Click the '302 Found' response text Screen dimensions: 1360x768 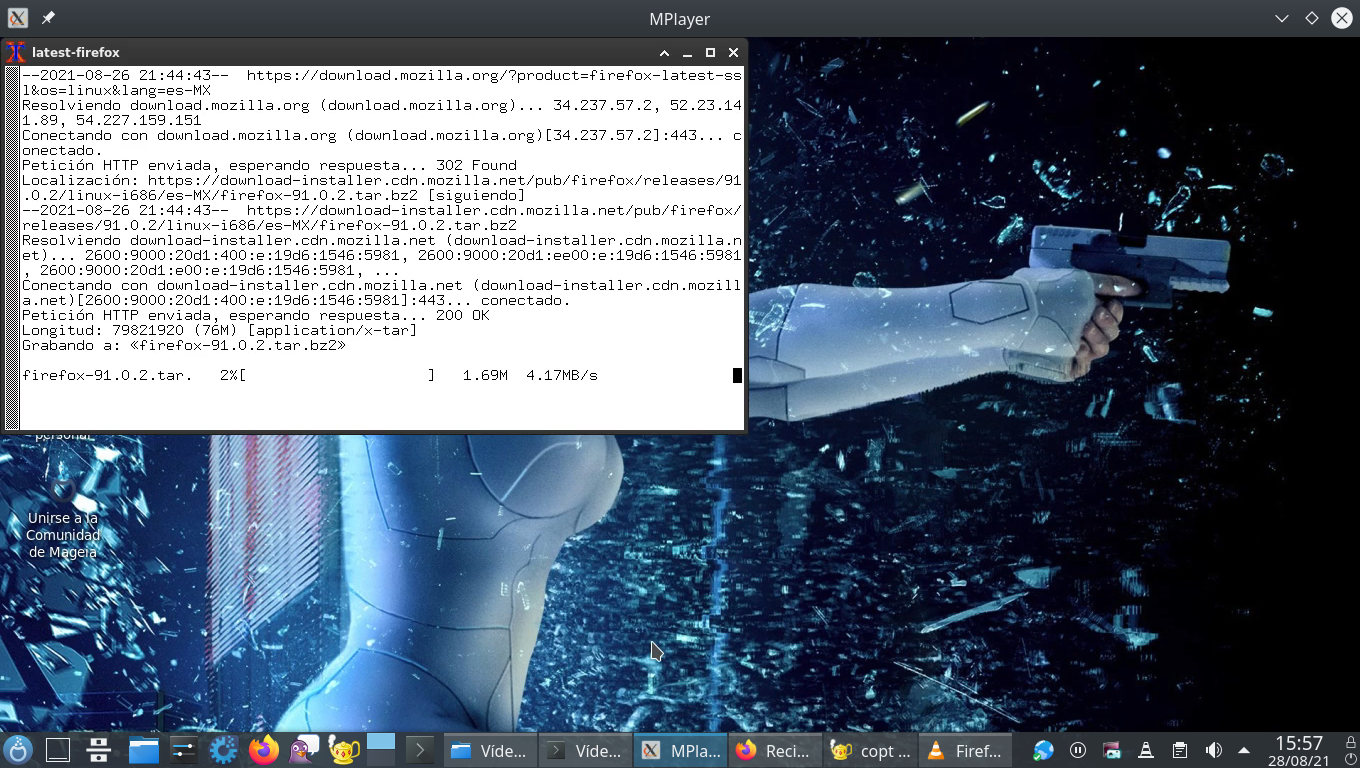(x=477, y=165)
